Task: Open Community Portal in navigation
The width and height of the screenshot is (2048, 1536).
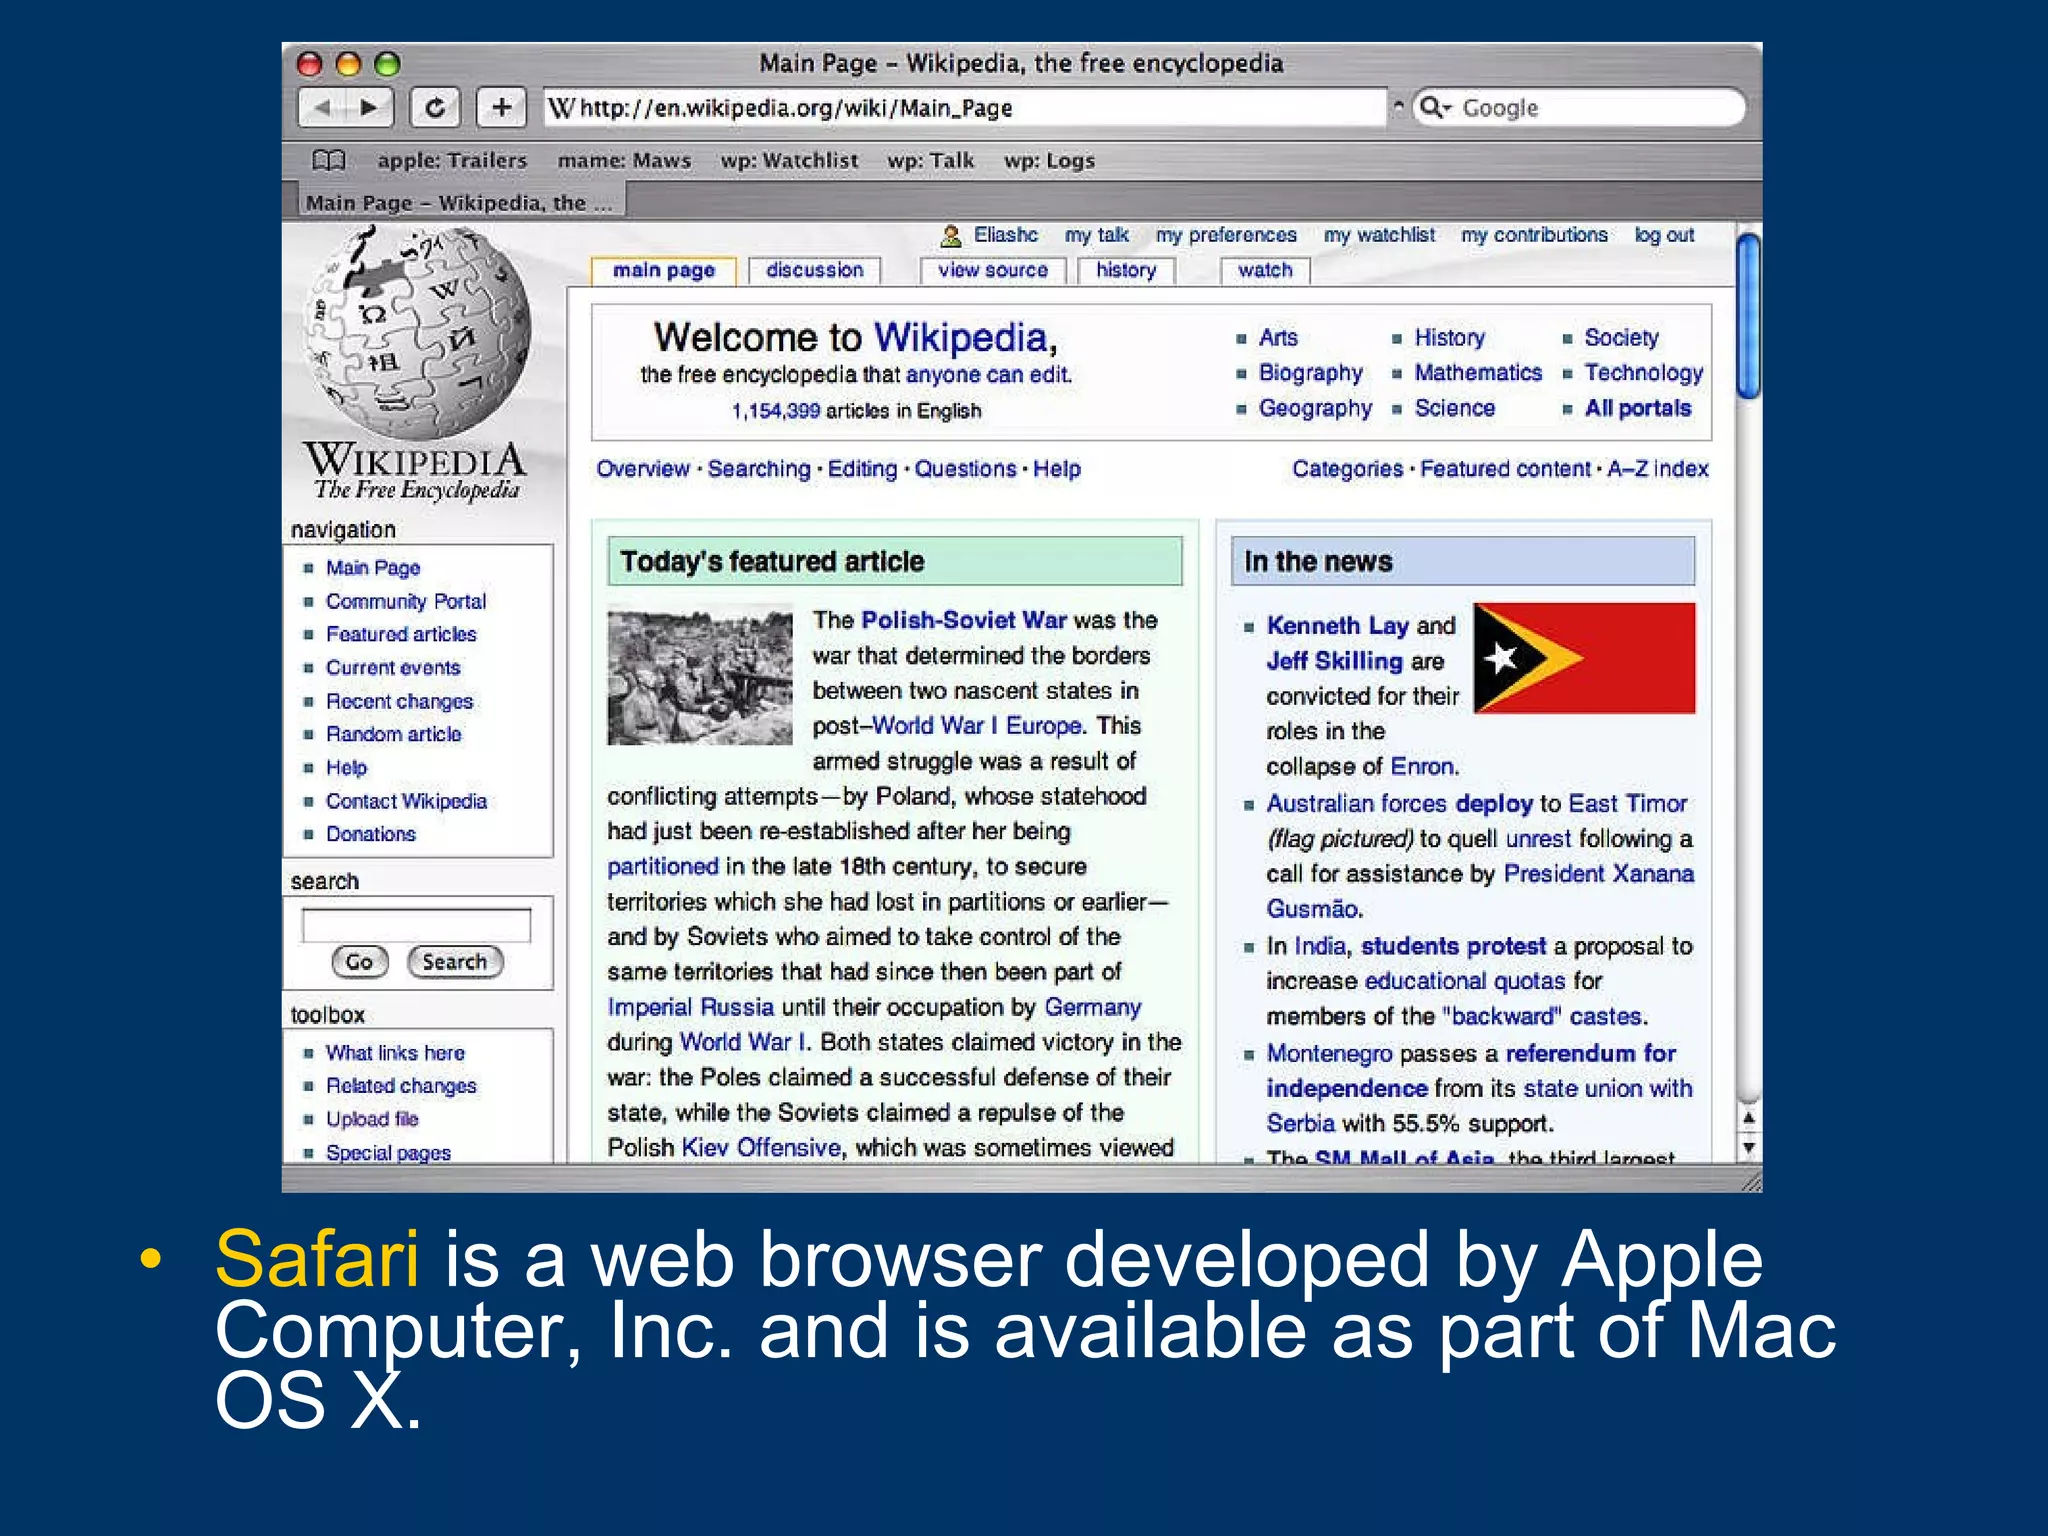Action: tap(405, 601)
